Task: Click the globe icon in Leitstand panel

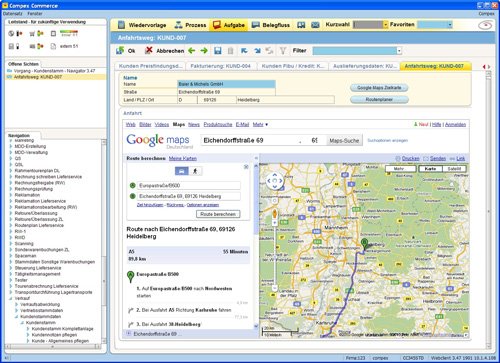Action: point(11,34)
